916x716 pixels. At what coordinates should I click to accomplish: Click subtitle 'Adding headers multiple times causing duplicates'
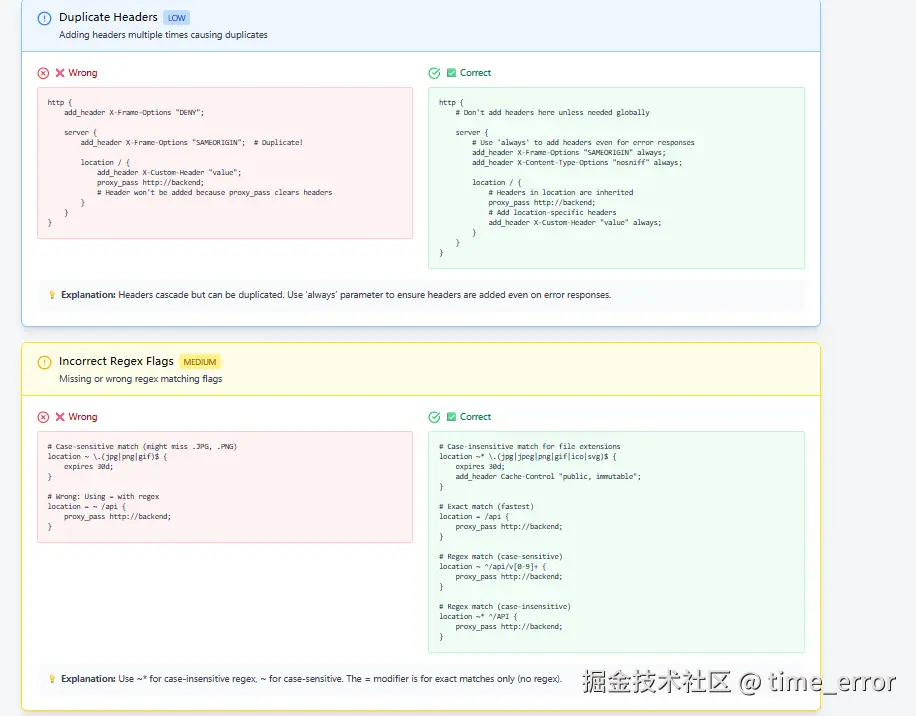[163, 35]
